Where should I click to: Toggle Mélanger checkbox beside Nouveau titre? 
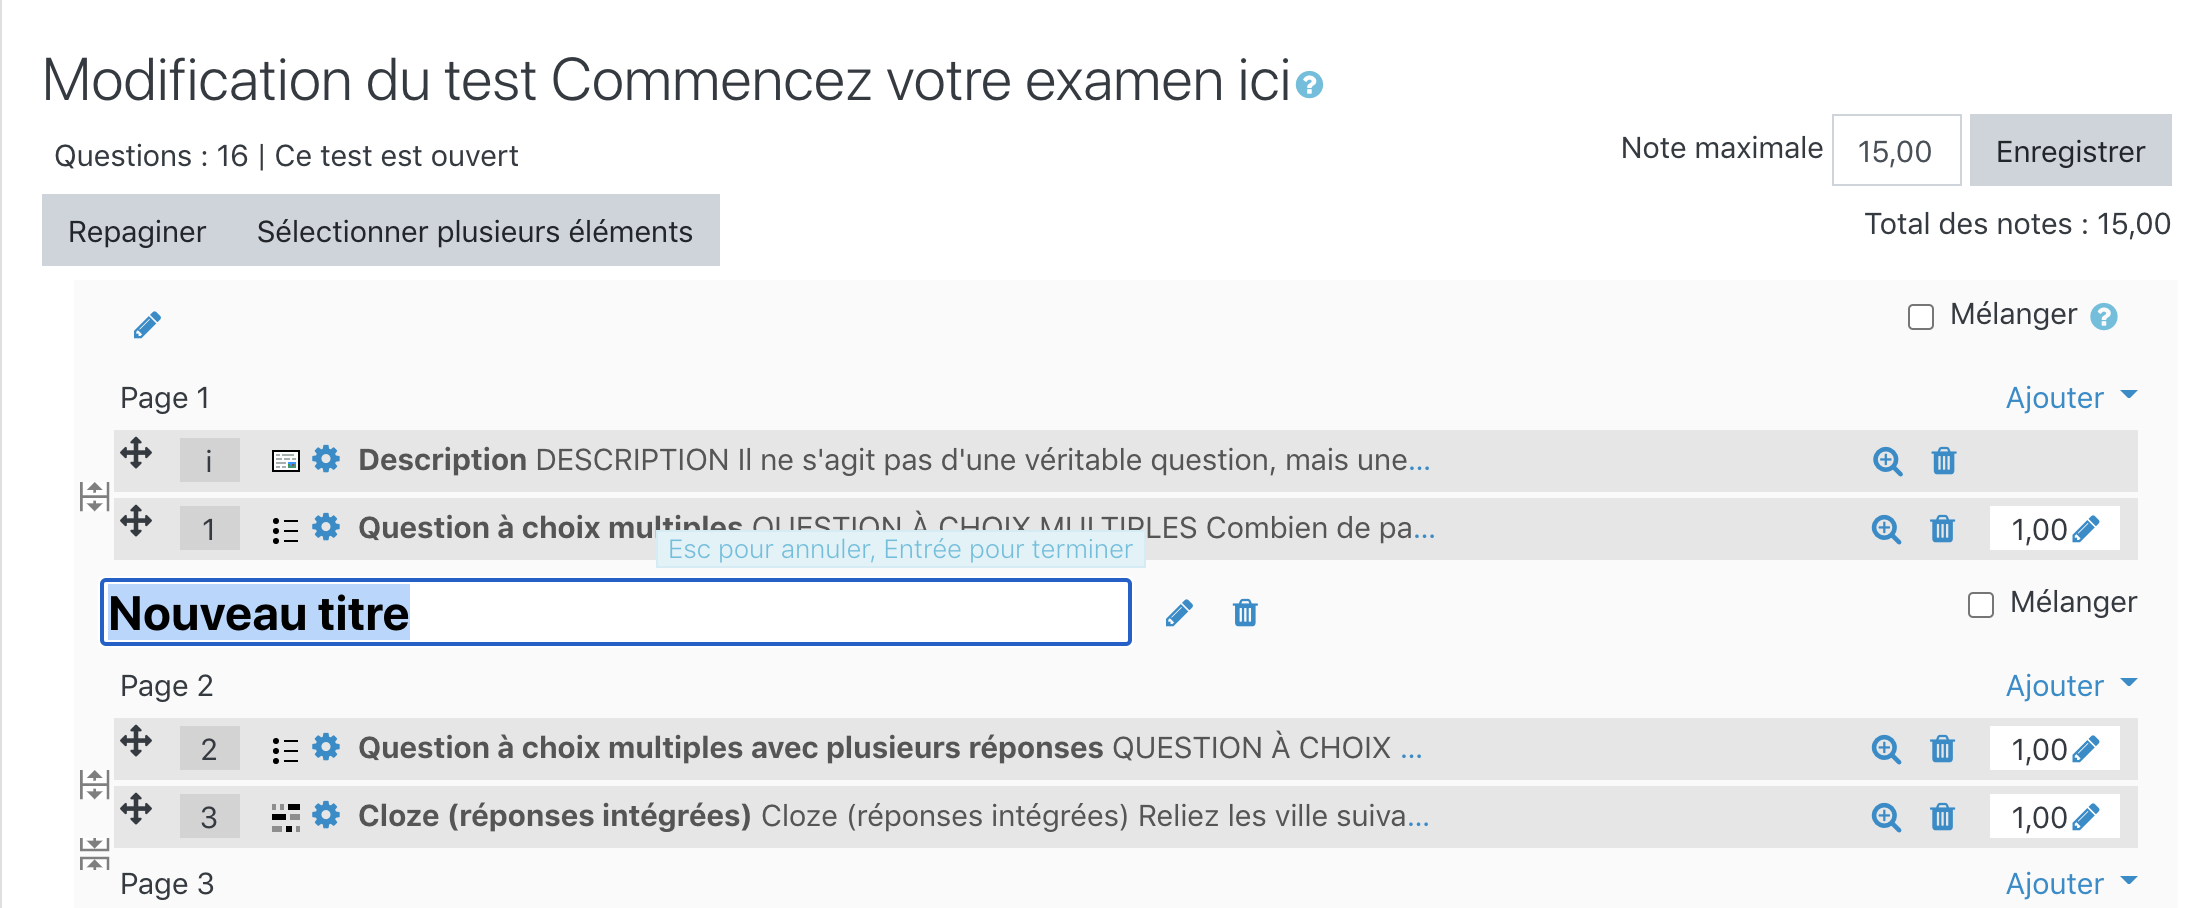tap(1980, 605)
